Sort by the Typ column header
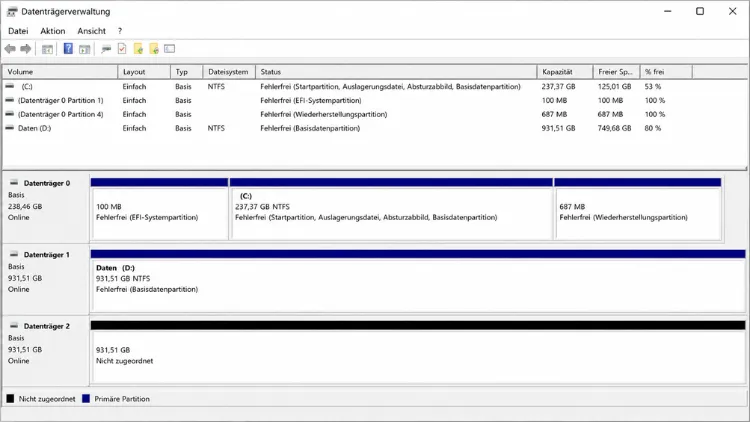750x422 pixels. pyautogui.click(x=187, y=72)
